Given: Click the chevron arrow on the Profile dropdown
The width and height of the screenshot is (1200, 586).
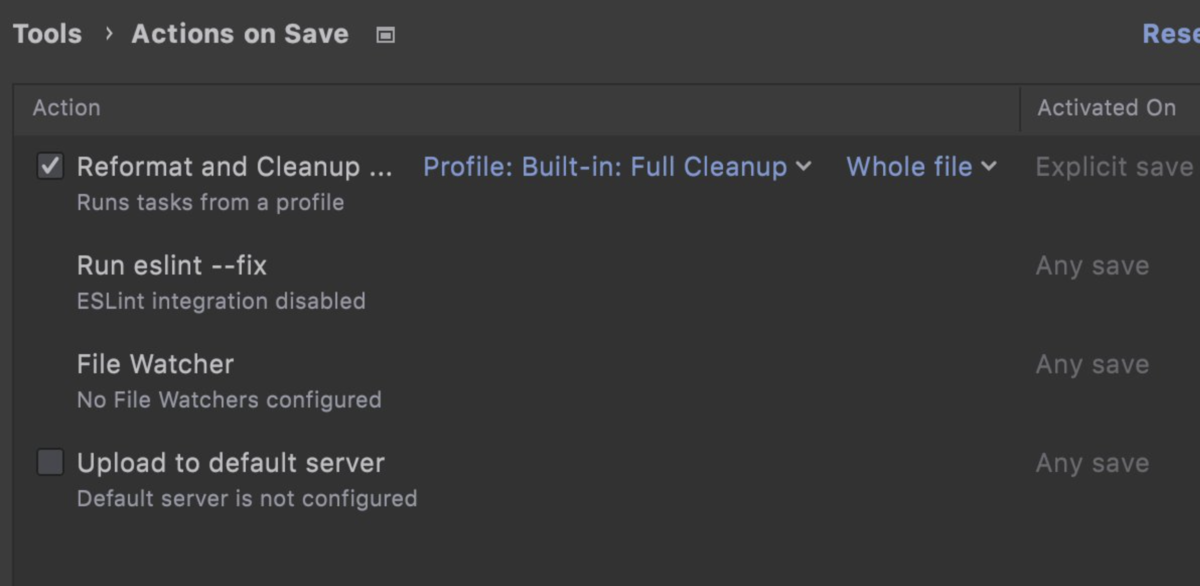Looking at the screenshot, I should coord(803,167).
